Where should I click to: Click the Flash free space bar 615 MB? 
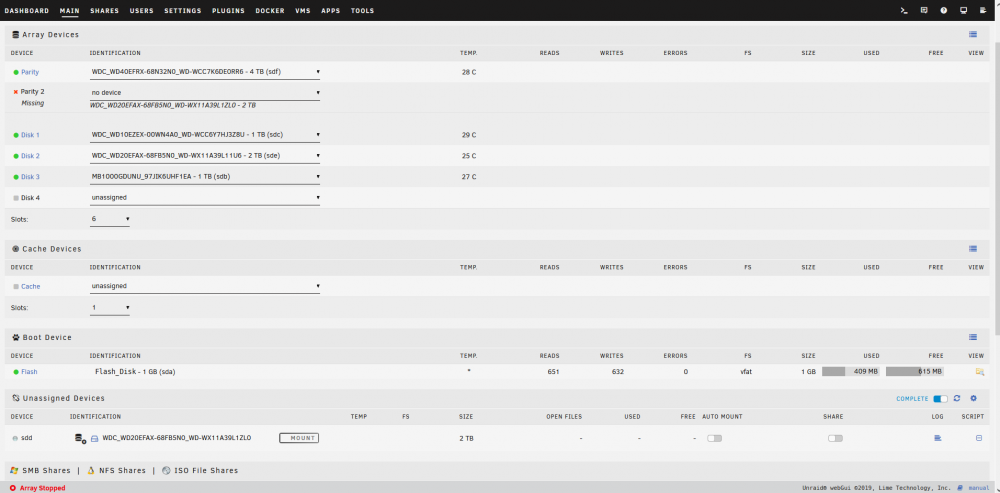pos(915,371)
